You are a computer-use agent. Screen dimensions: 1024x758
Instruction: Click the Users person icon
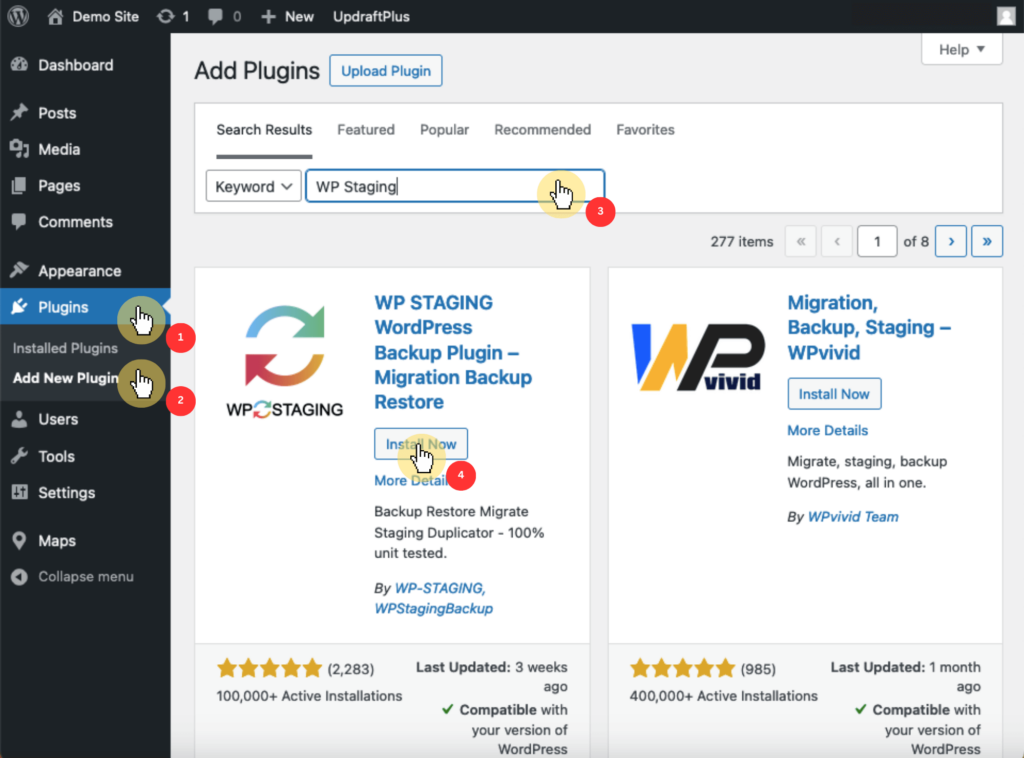pyautogui.click(x=20, y=419)
